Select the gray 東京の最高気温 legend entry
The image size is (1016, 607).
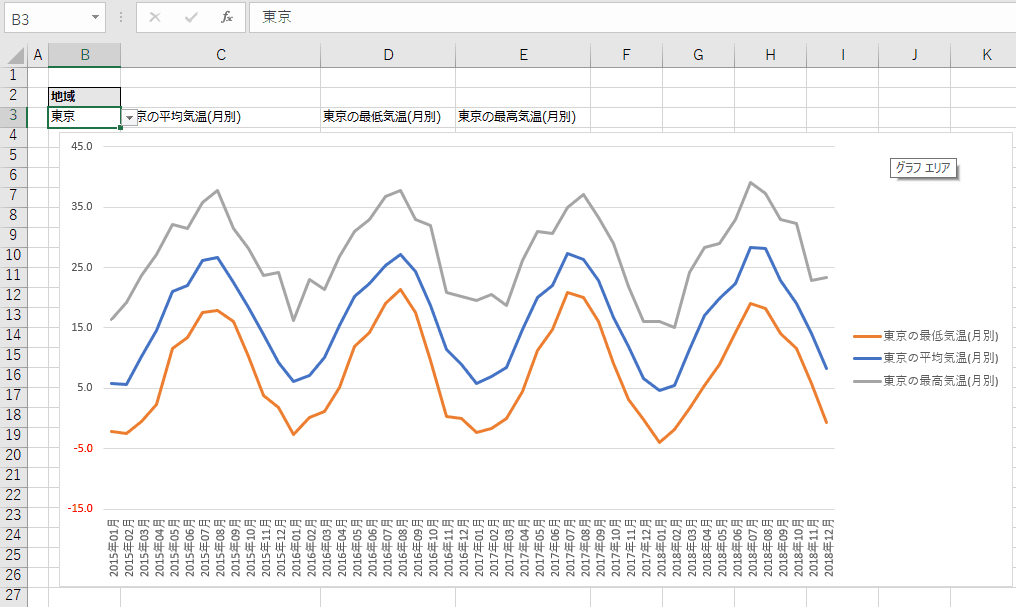[x=940, y=381]
